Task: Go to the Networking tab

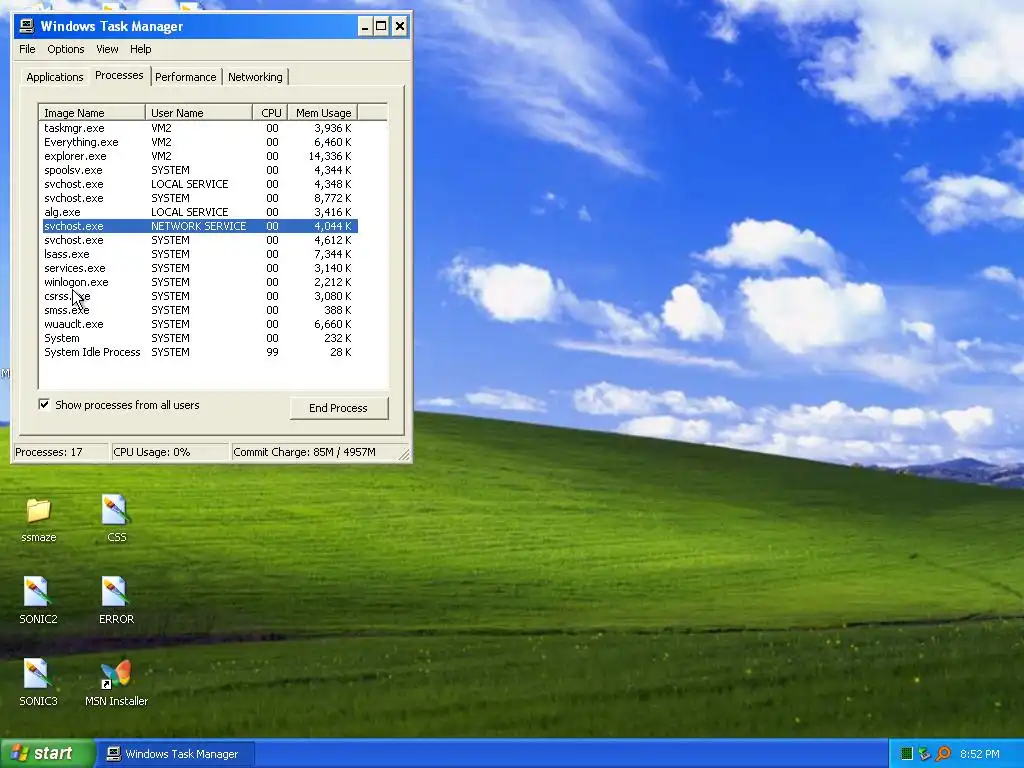Action: [255, 77]
